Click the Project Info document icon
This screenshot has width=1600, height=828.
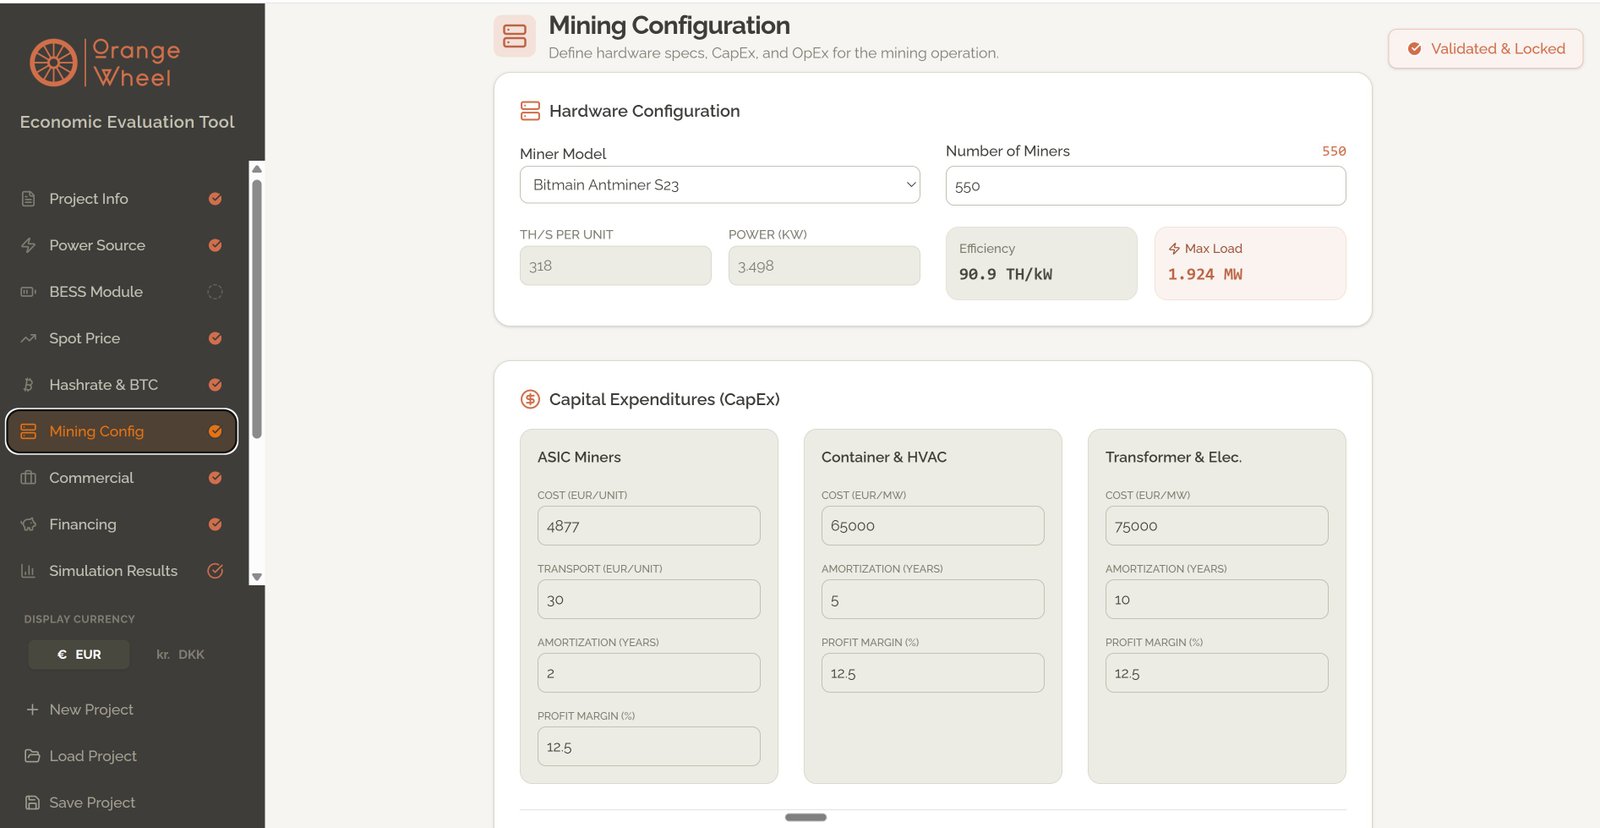point(28,199)
